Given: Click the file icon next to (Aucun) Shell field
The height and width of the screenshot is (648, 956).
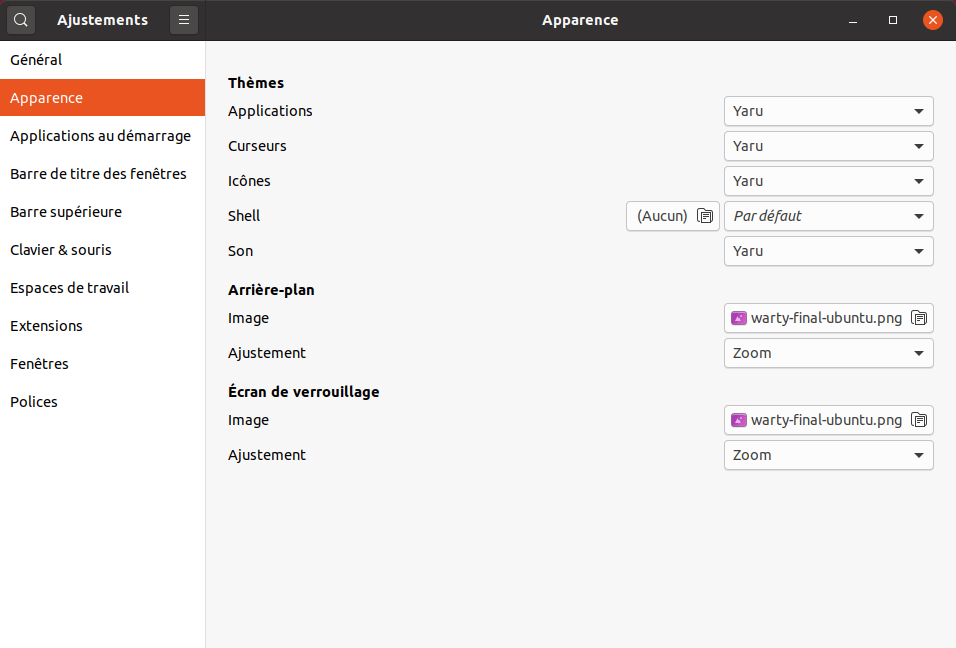Looking at the screenshot, I should pos(703,216).
